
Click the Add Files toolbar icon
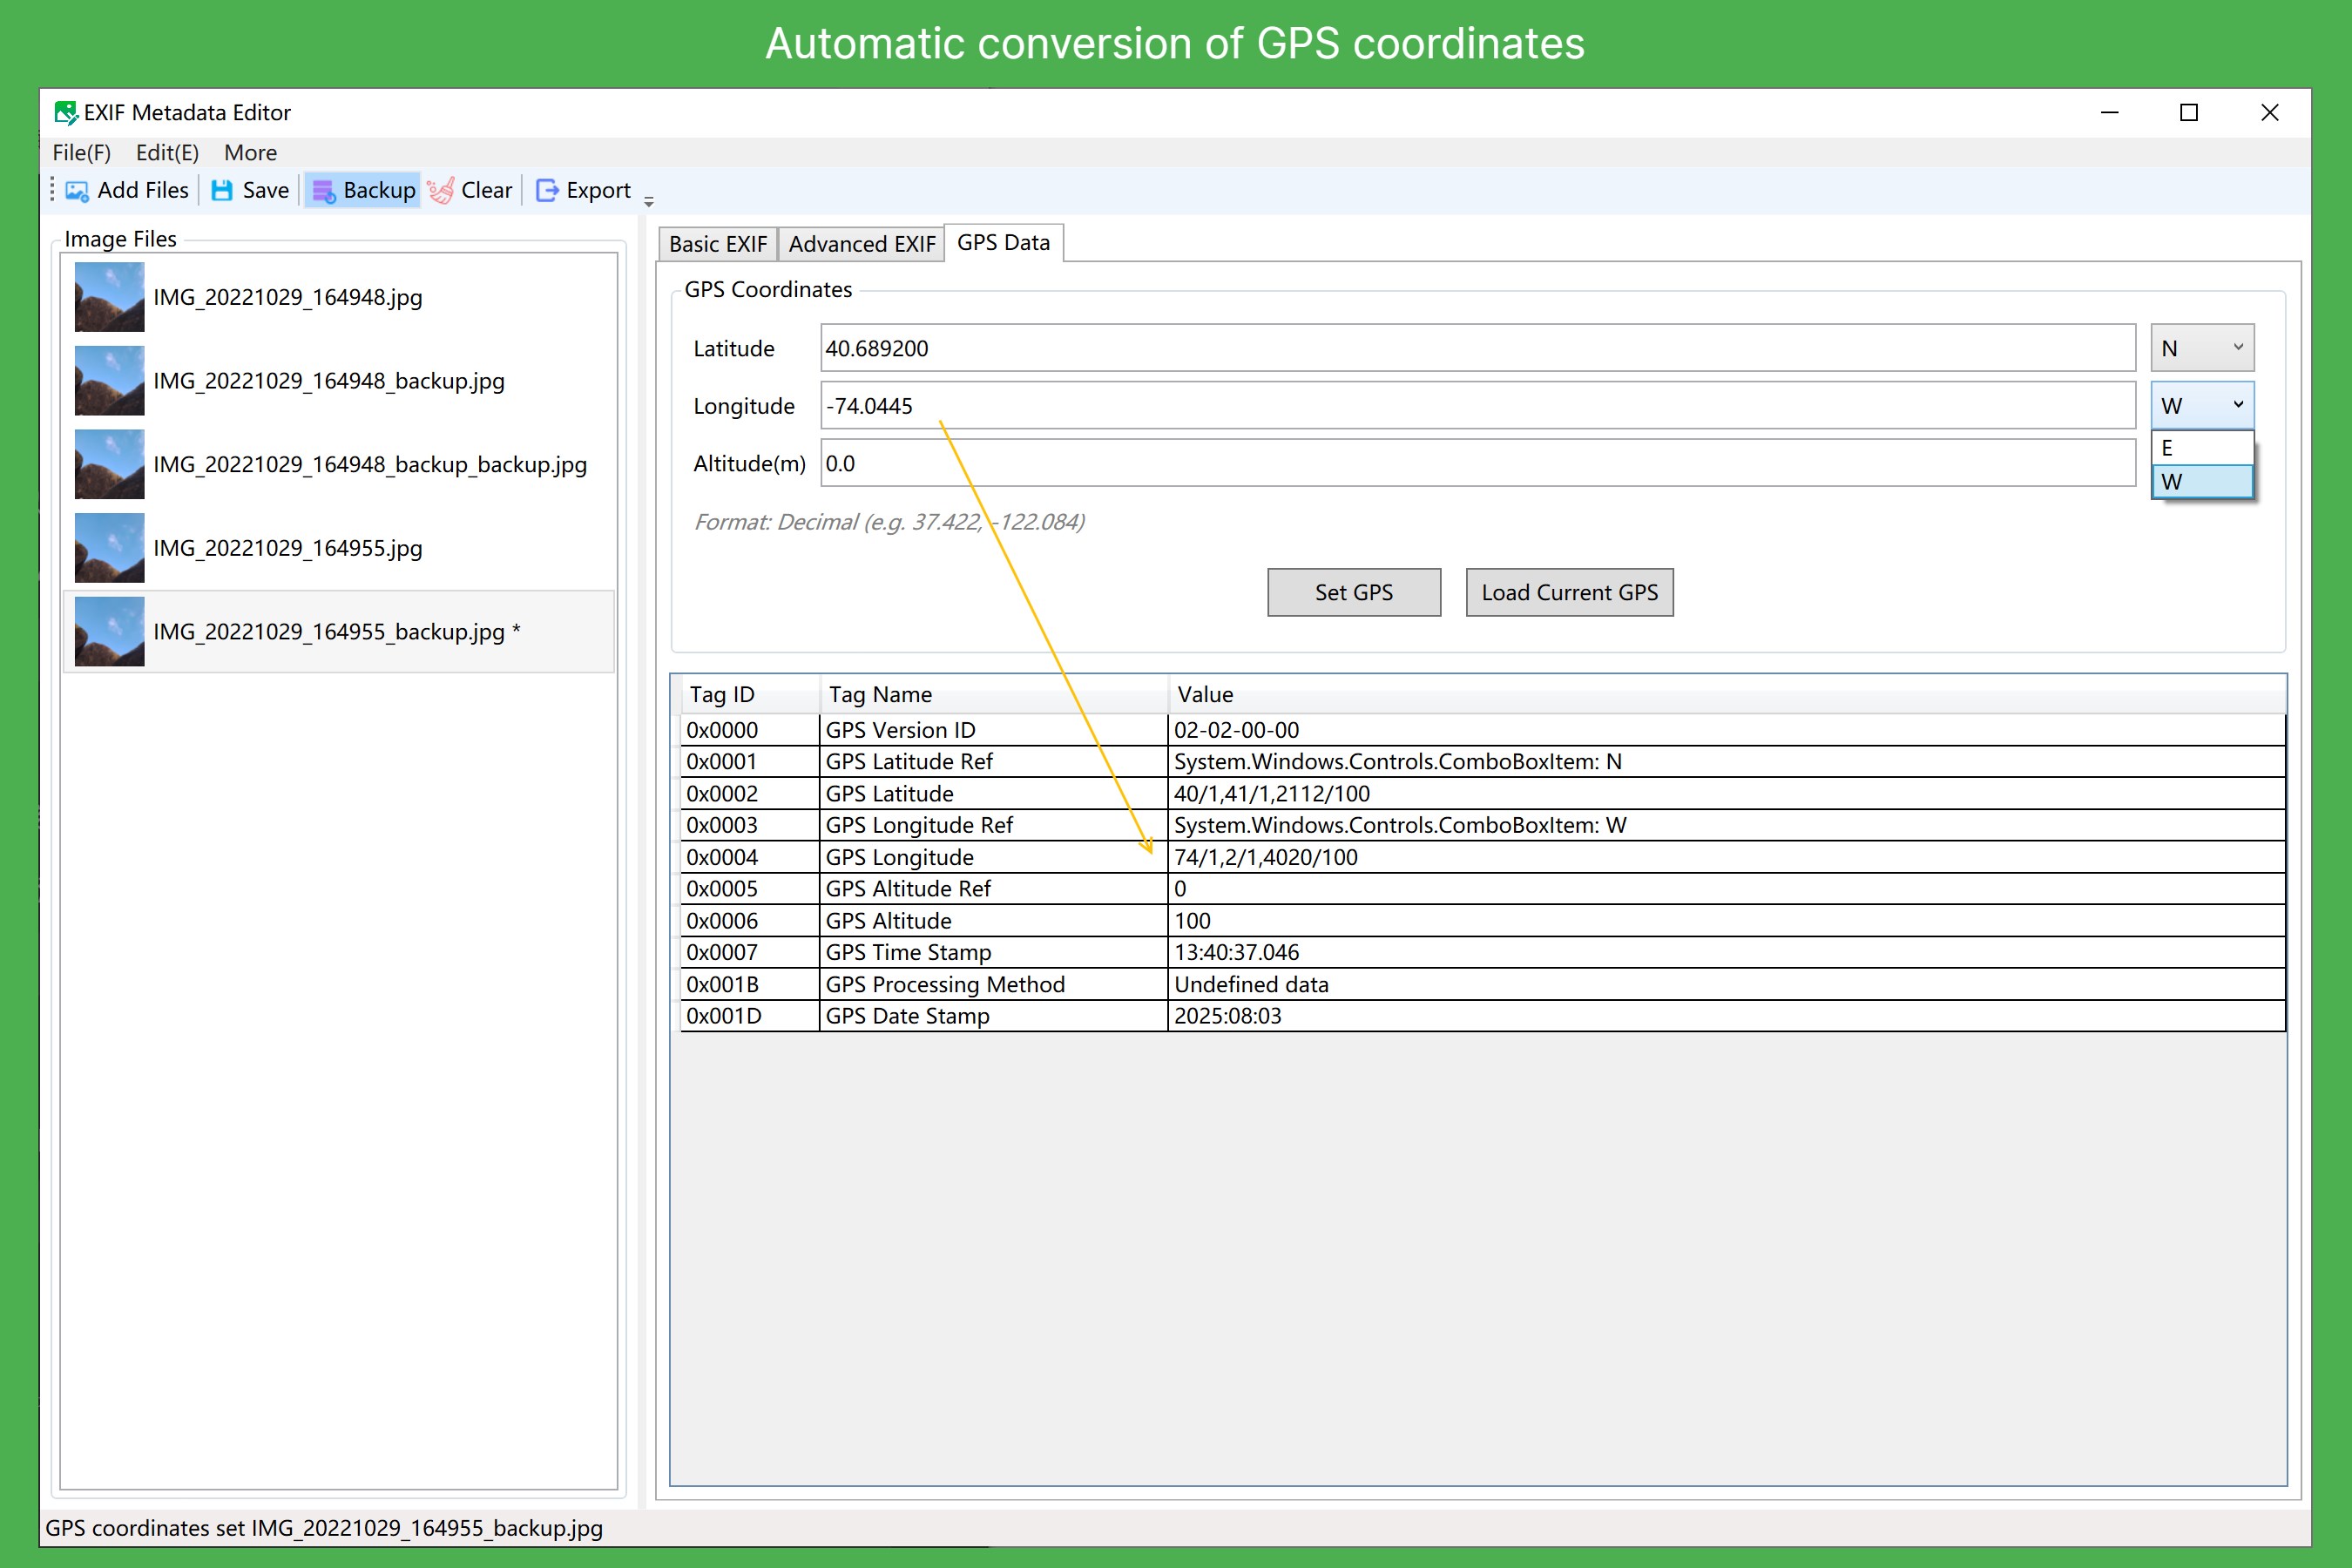77,191
